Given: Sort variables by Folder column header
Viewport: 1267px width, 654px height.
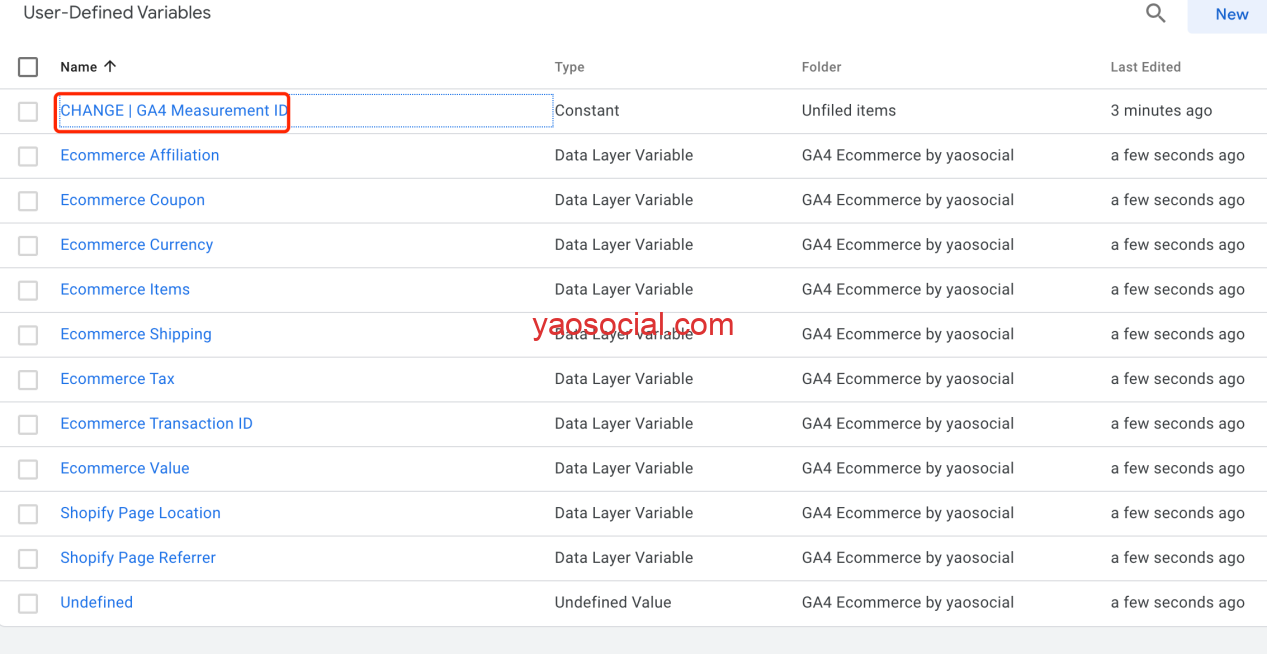Looking at the screenshot, I should (821, 67).
